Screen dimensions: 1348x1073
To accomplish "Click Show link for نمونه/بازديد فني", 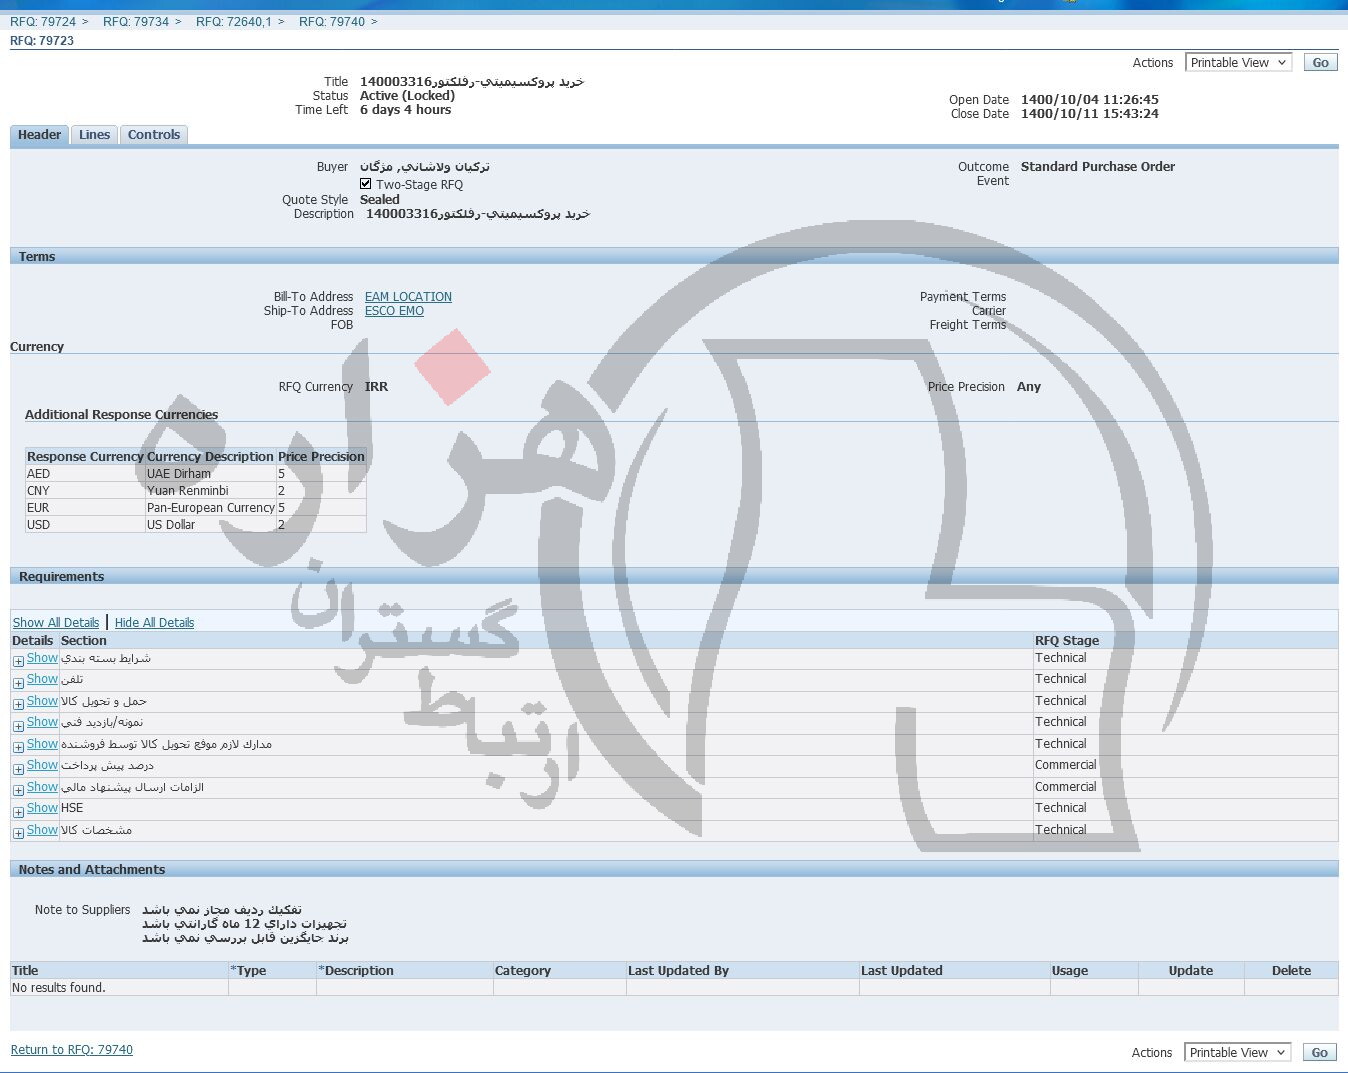I will 42,722.
